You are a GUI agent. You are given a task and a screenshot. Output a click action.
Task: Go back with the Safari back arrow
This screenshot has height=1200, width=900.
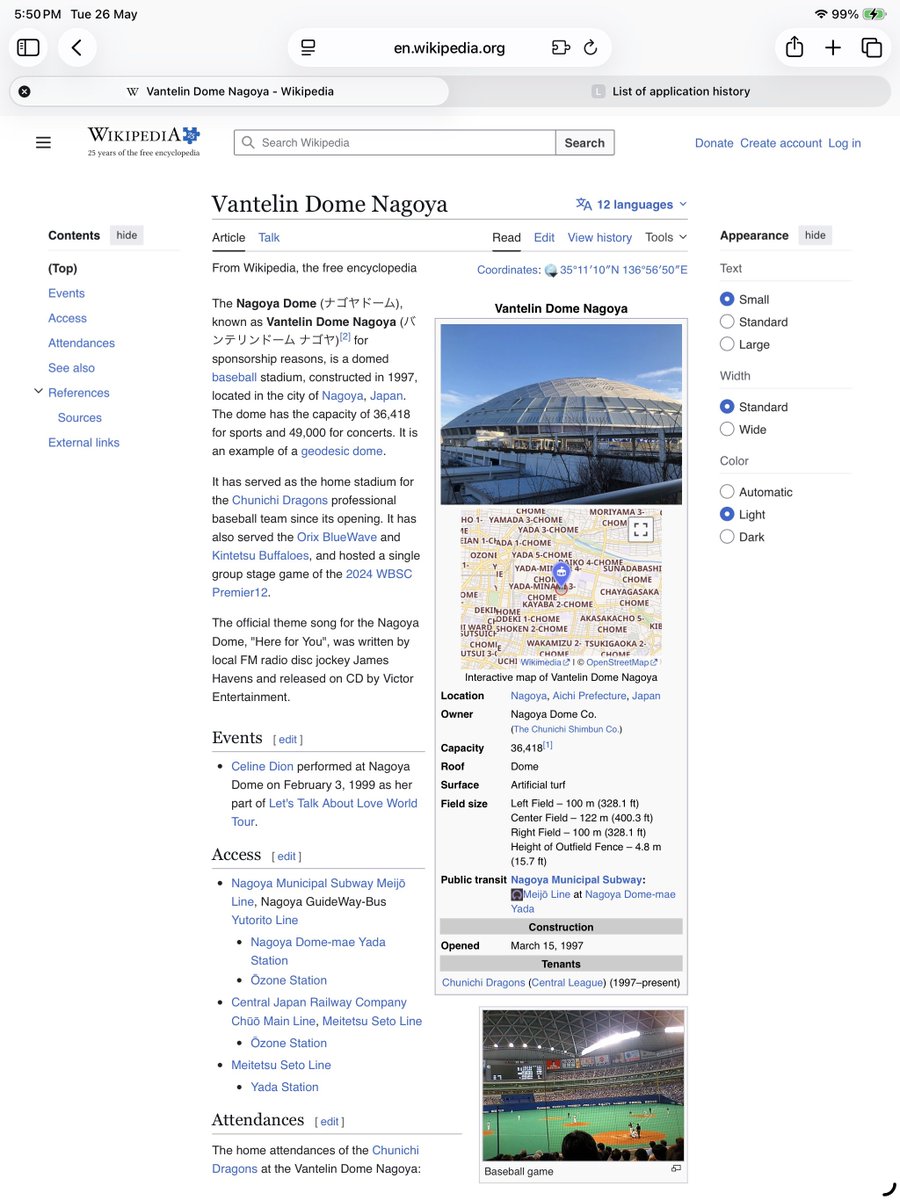77,47
